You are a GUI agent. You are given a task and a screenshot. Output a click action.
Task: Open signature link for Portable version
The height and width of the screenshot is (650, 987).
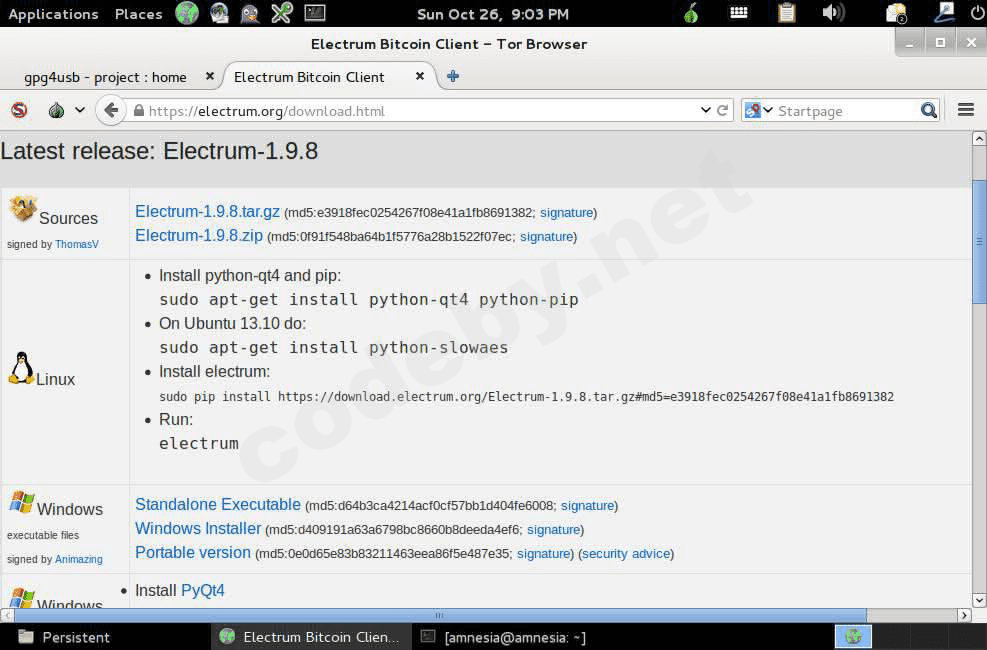tap(543, 554)
